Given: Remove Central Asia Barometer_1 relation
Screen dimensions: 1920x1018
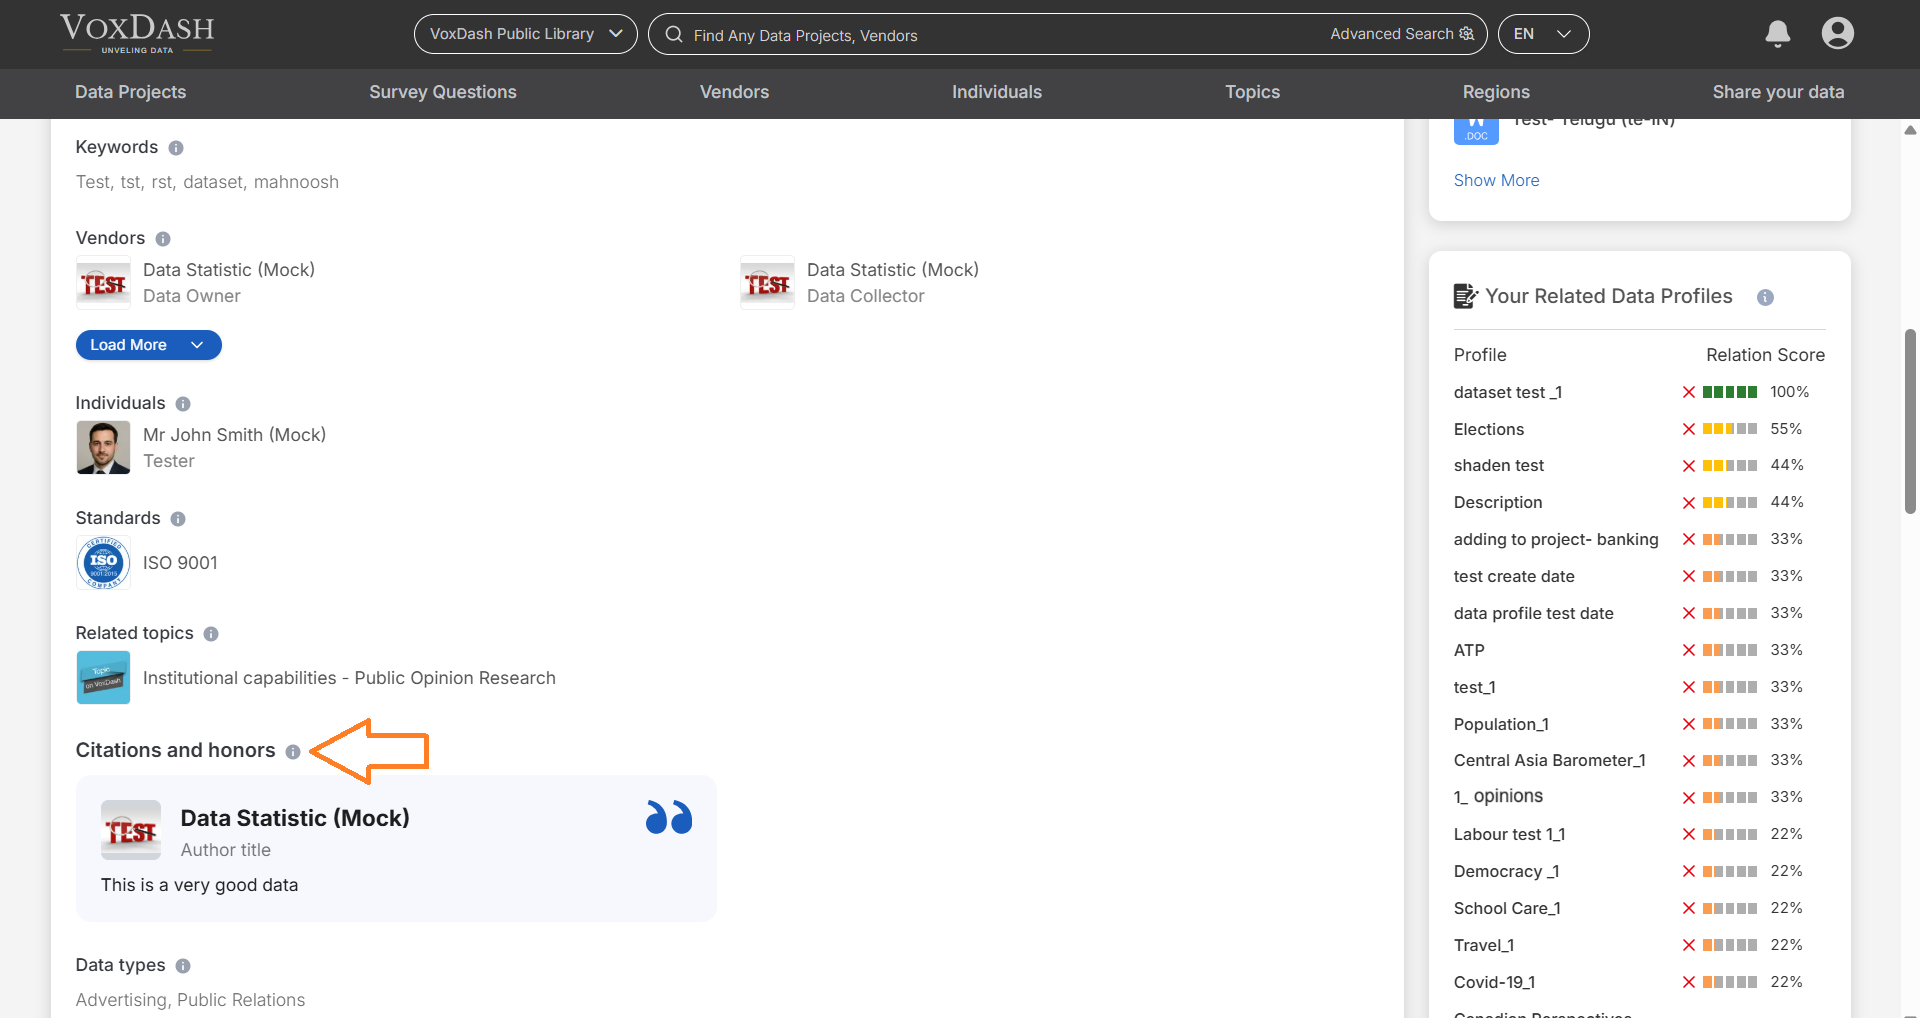Looking at the screenshot, I should [x=1689, y=761].
